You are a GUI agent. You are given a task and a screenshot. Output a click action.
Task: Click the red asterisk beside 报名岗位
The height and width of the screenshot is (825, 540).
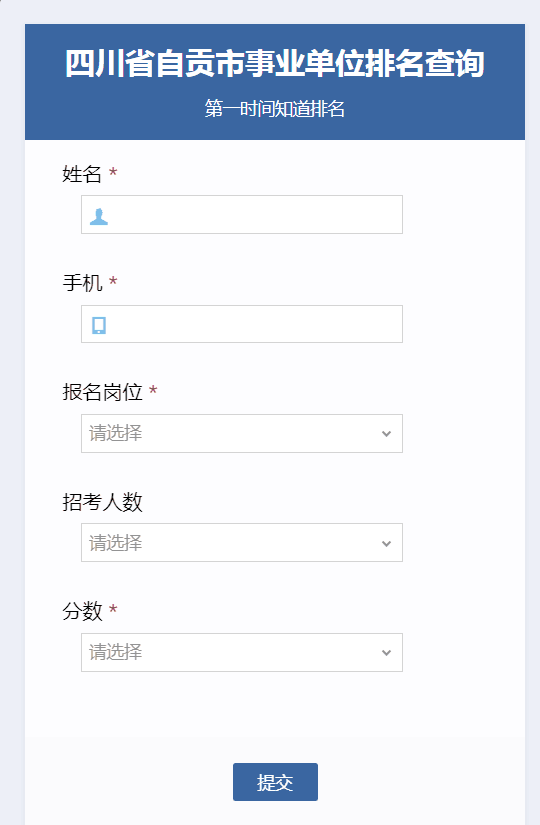[153, 390]
